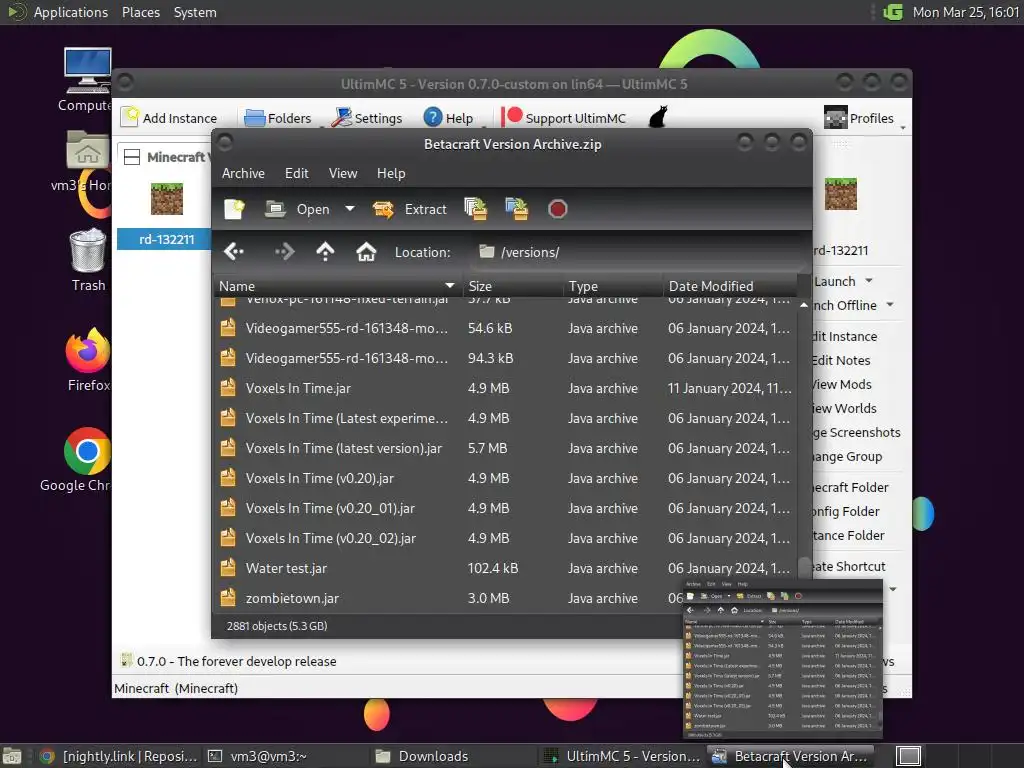Screen dimensions: 1024x768
Task: Sort by Date Modified column header
Action: point(730,286)
